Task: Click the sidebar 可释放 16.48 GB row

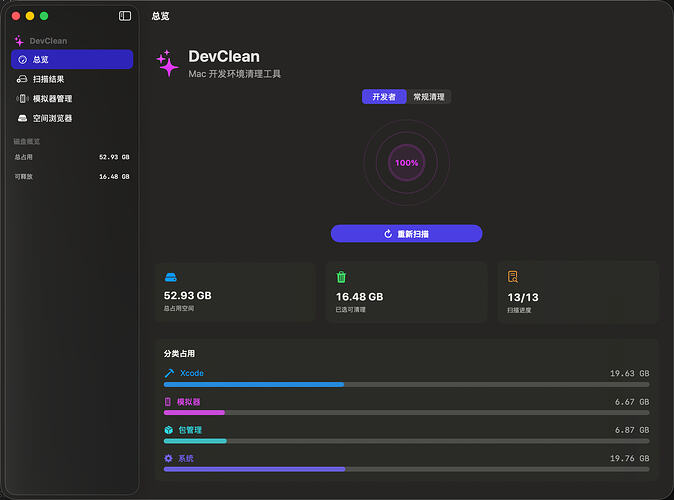Action: tap(72, 176)
